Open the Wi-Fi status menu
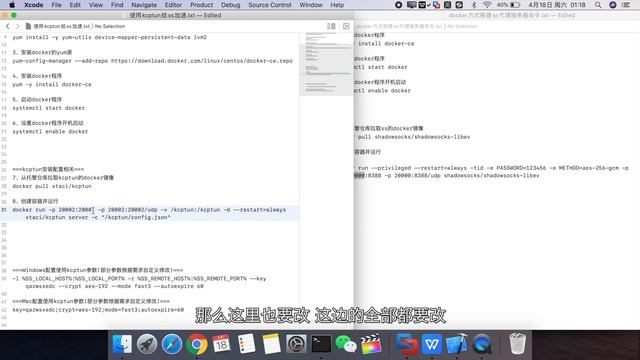The width and height of the screenshot is (640, 360). (487, 5)
